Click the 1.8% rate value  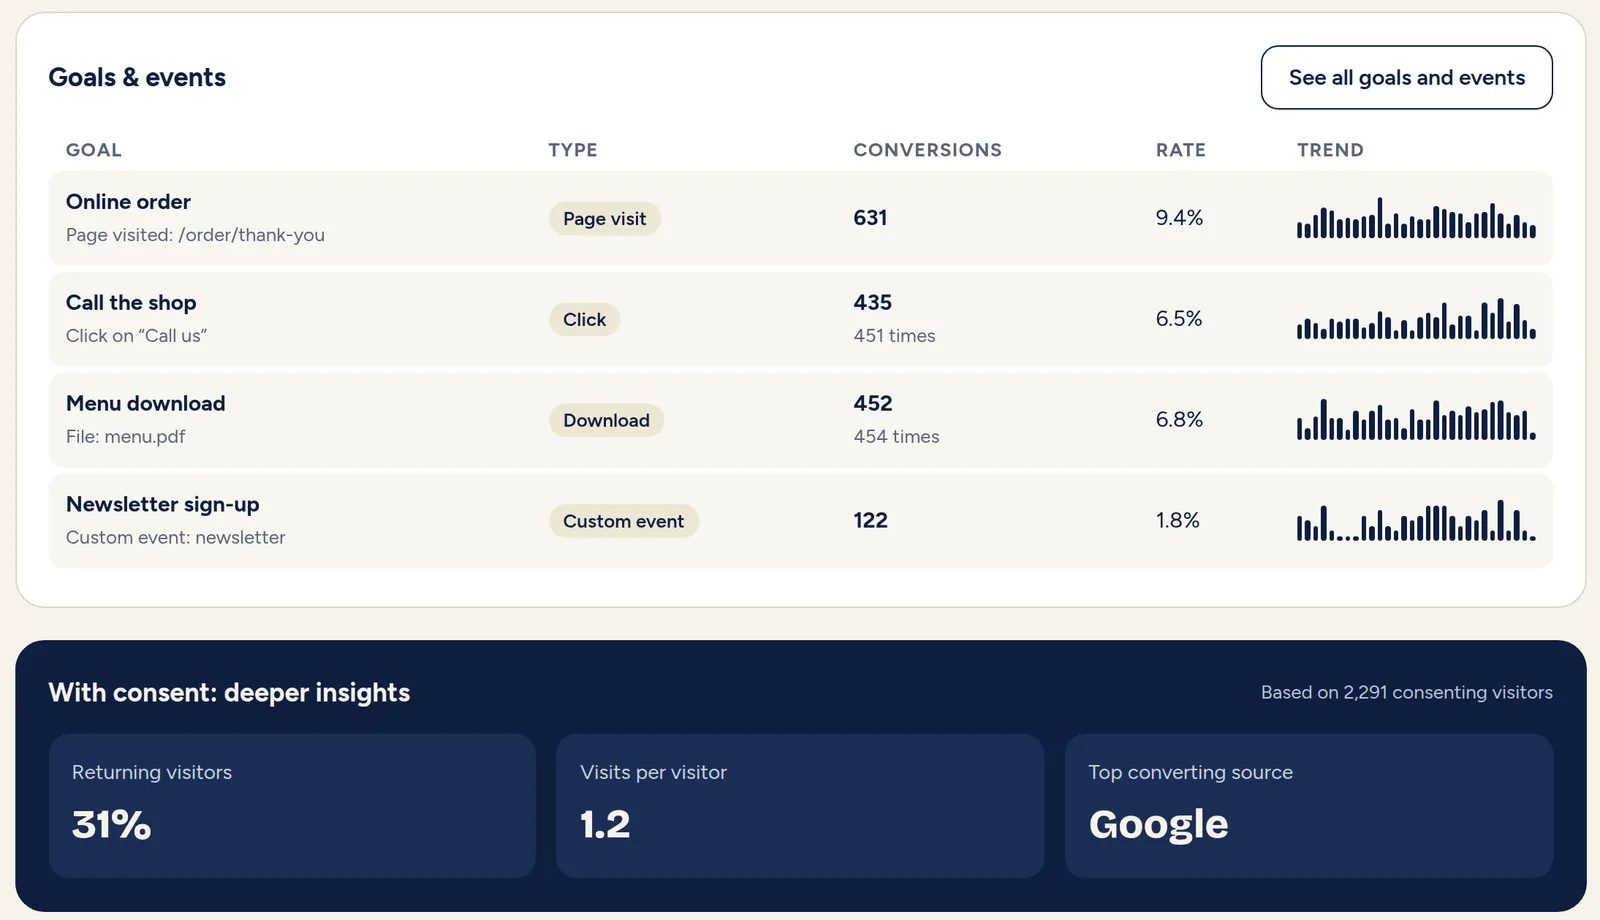[x=1177, y=521]
